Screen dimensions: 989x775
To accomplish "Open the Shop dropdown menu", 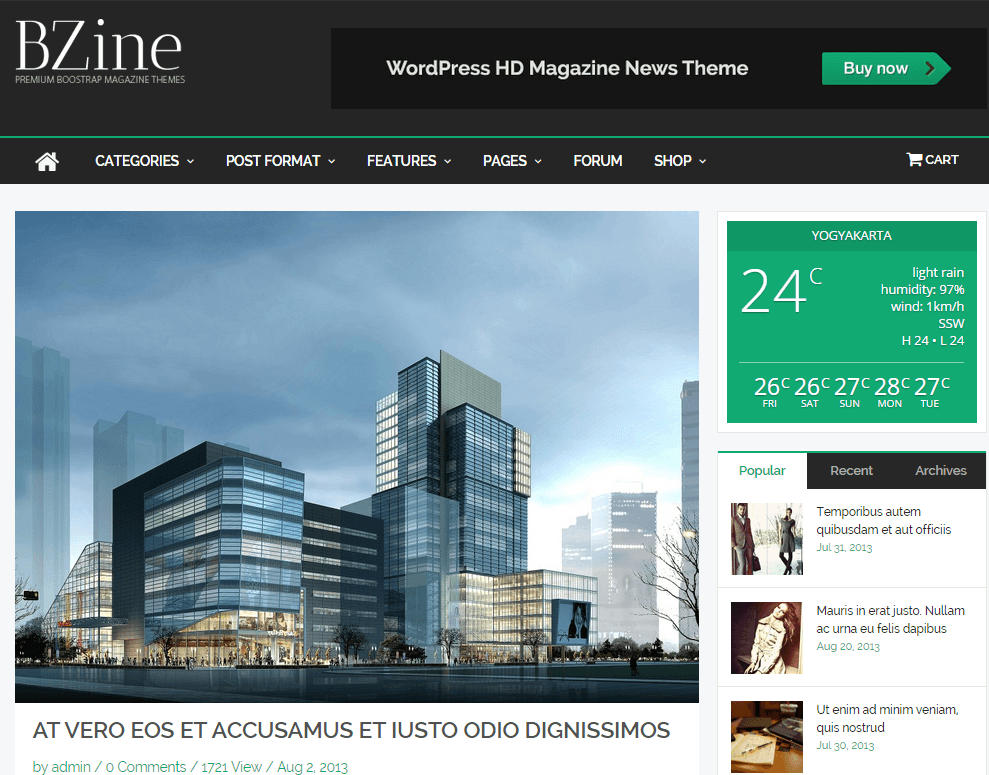I will [x=680, y=161].
